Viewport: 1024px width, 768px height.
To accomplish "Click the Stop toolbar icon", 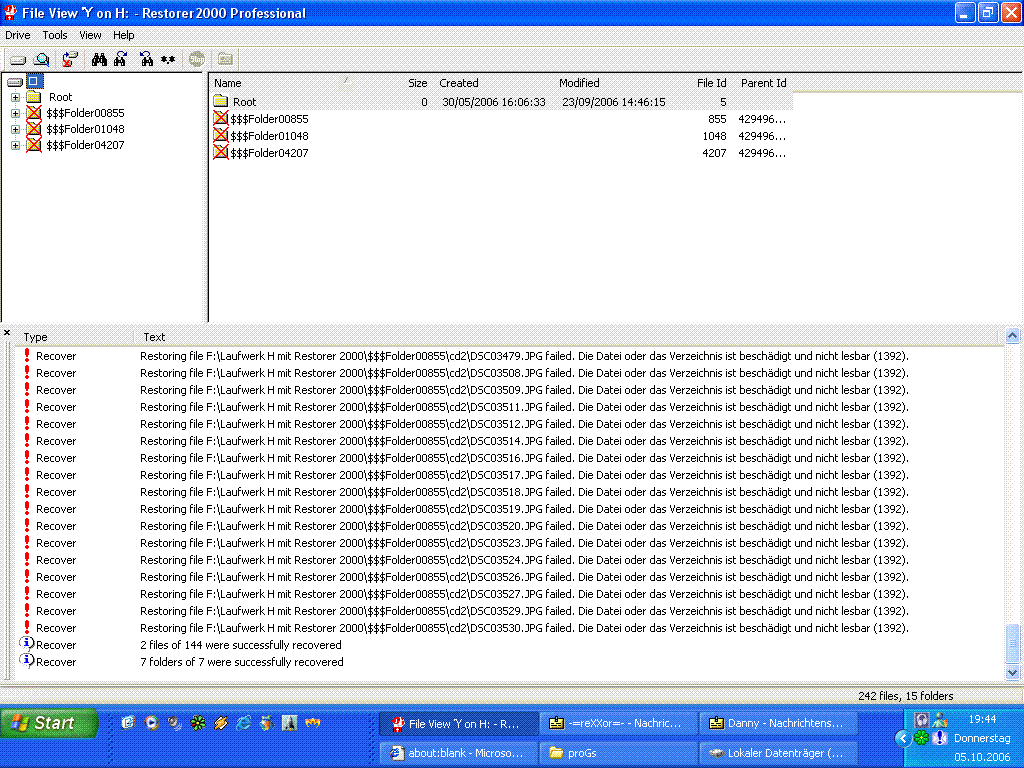I will point(197,59).
